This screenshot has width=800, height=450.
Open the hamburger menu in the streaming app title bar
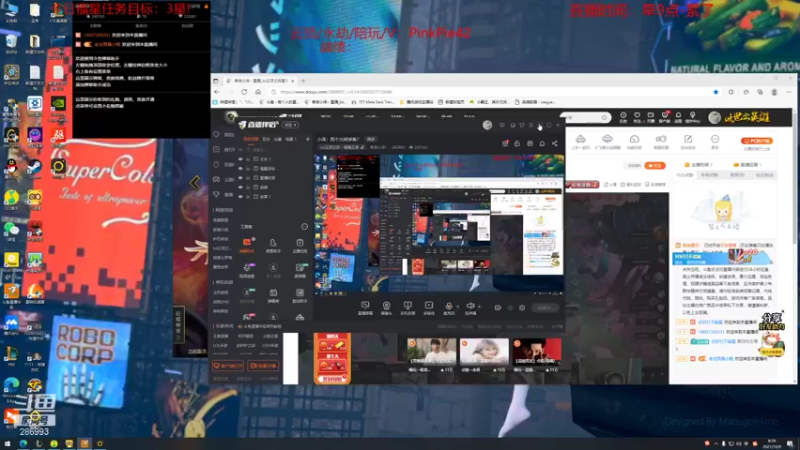pyautogui.click(x=531, y=125)
